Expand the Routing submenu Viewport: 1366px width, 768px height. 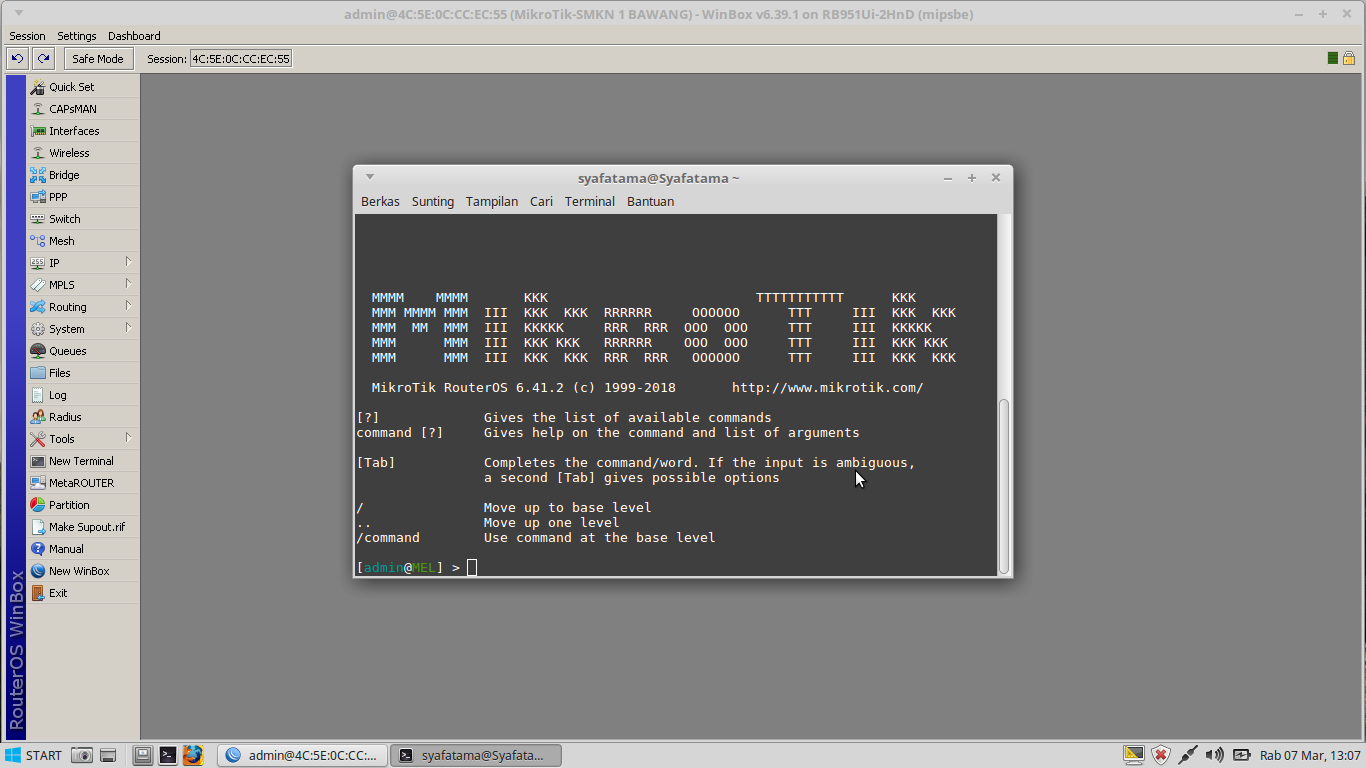tap(83, 307)
